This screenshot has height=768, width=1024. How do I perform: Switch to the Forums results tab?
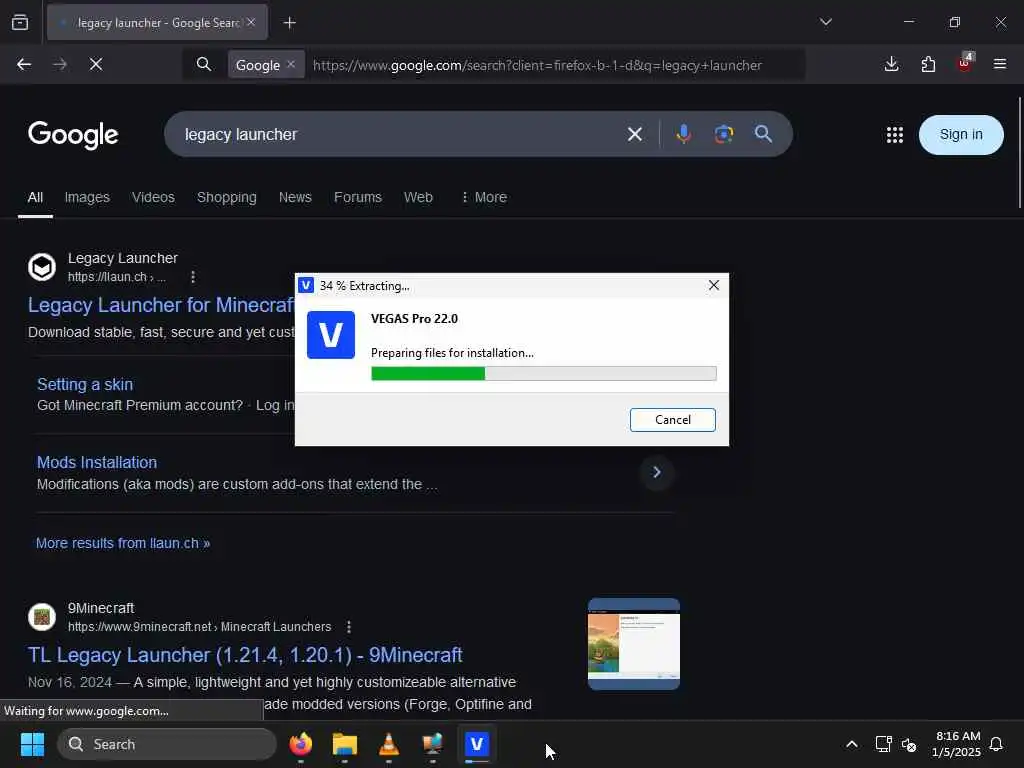[x=358, y=197]
